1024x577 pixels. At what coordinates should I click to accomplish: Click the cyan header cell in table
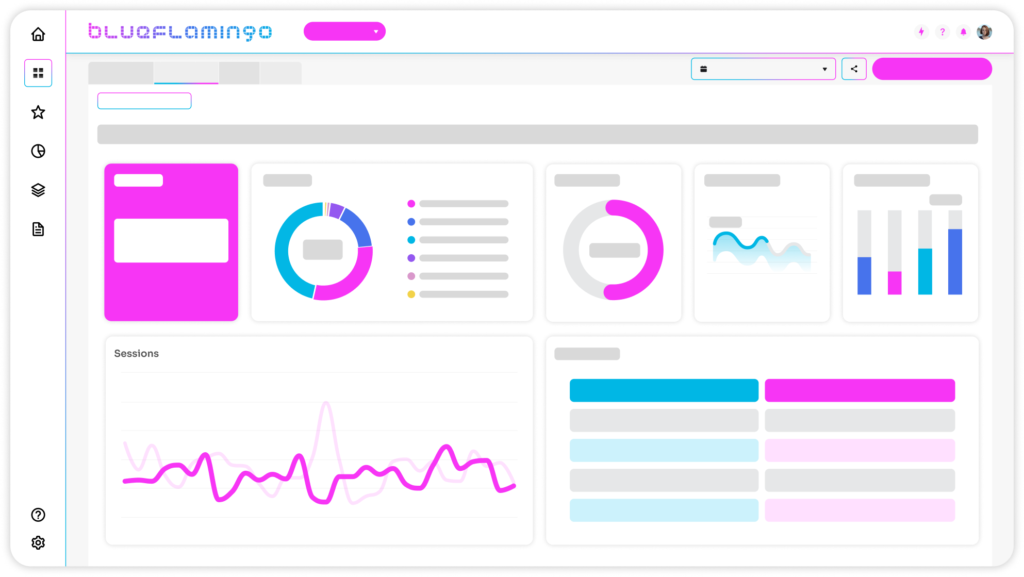pyautogui.click(x=664, y=390)
